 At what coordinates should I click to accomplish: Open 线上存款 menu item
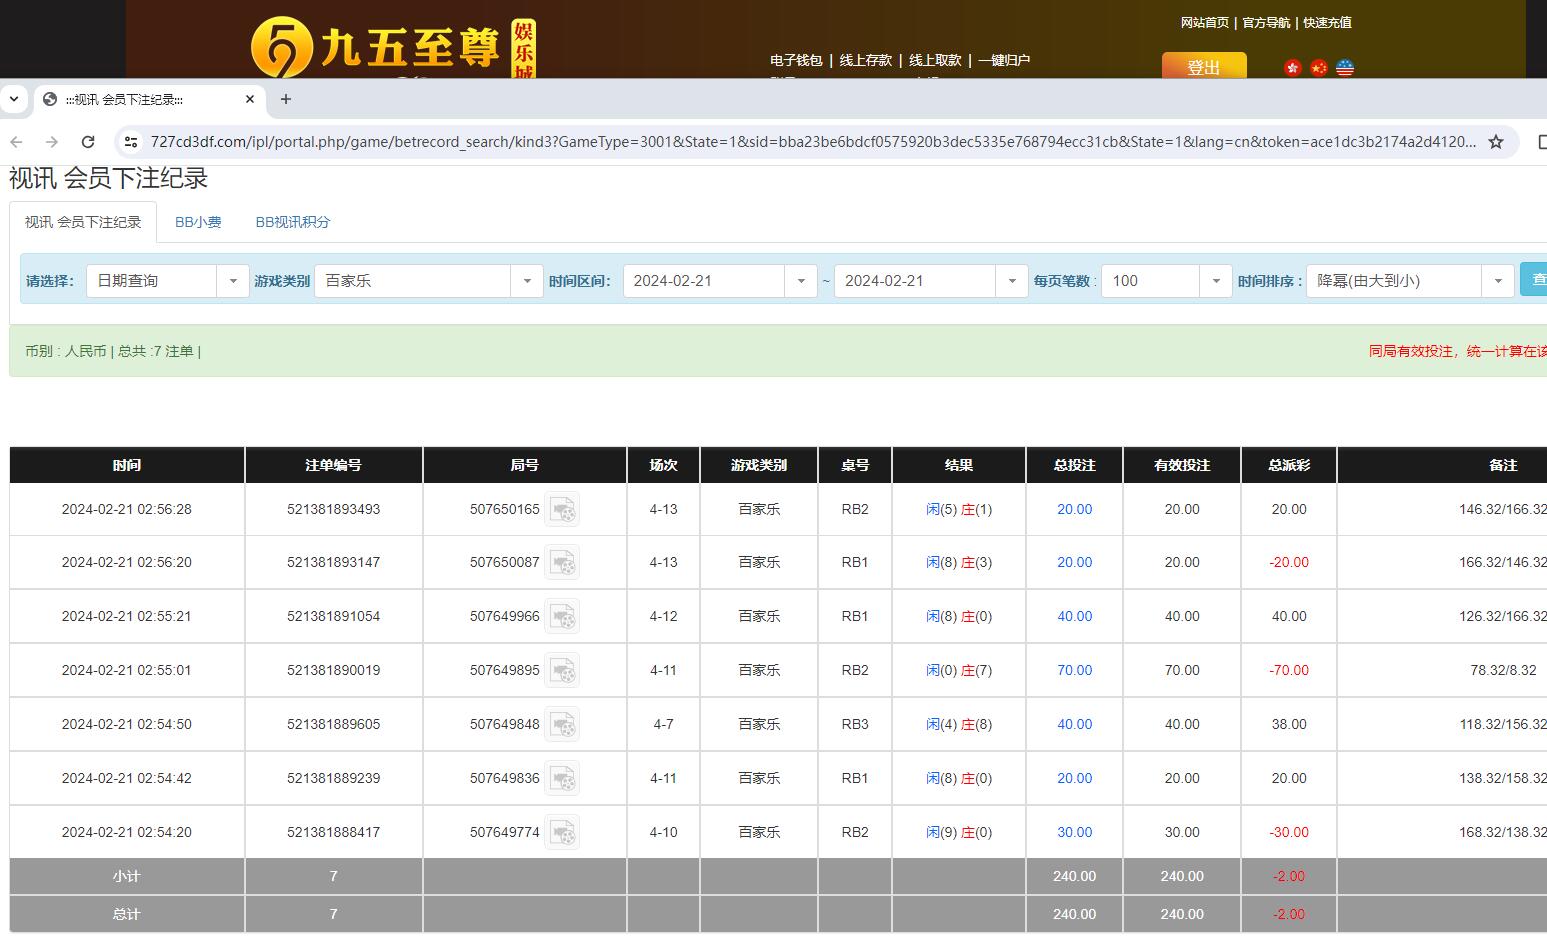click(x=866, y=60)
